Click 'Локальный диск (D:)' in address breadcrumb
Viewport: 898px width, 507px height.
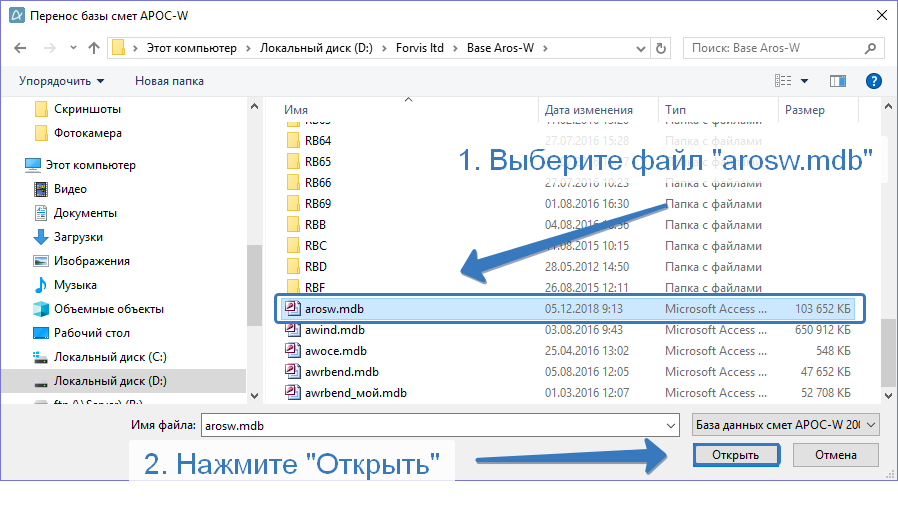[x=316, y=48]
